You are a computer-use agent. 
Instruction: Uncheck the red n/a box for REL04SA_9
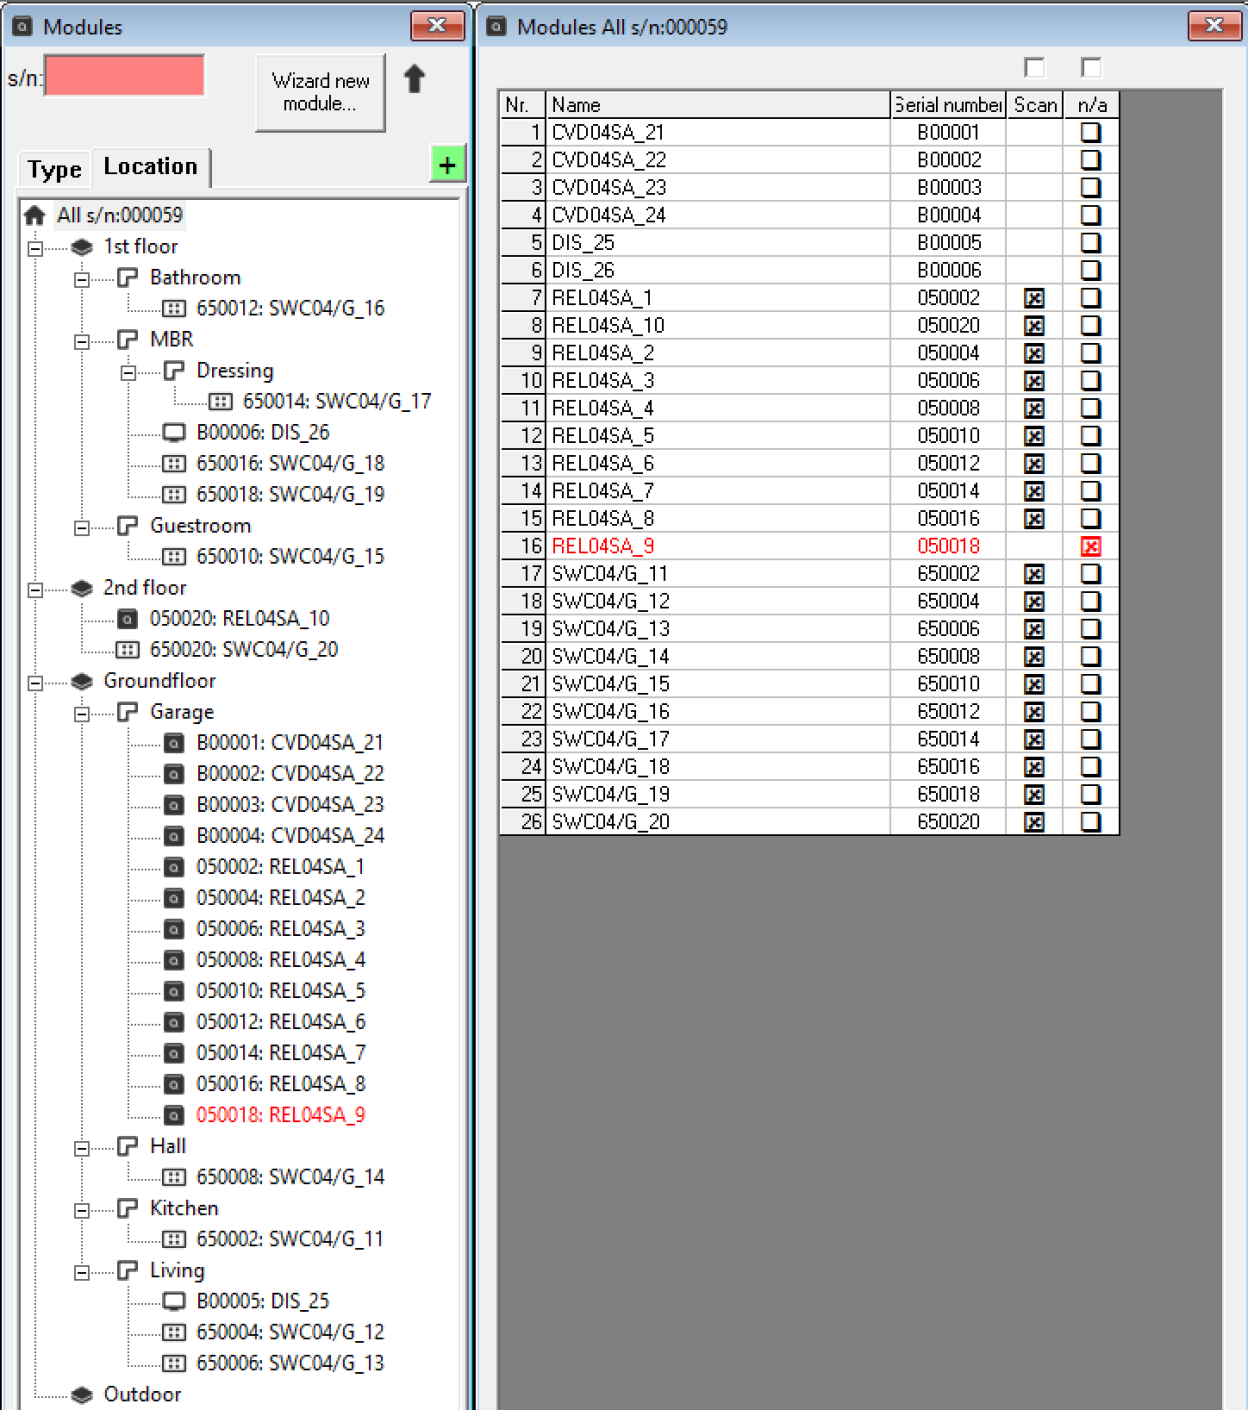pos(1091,546)
